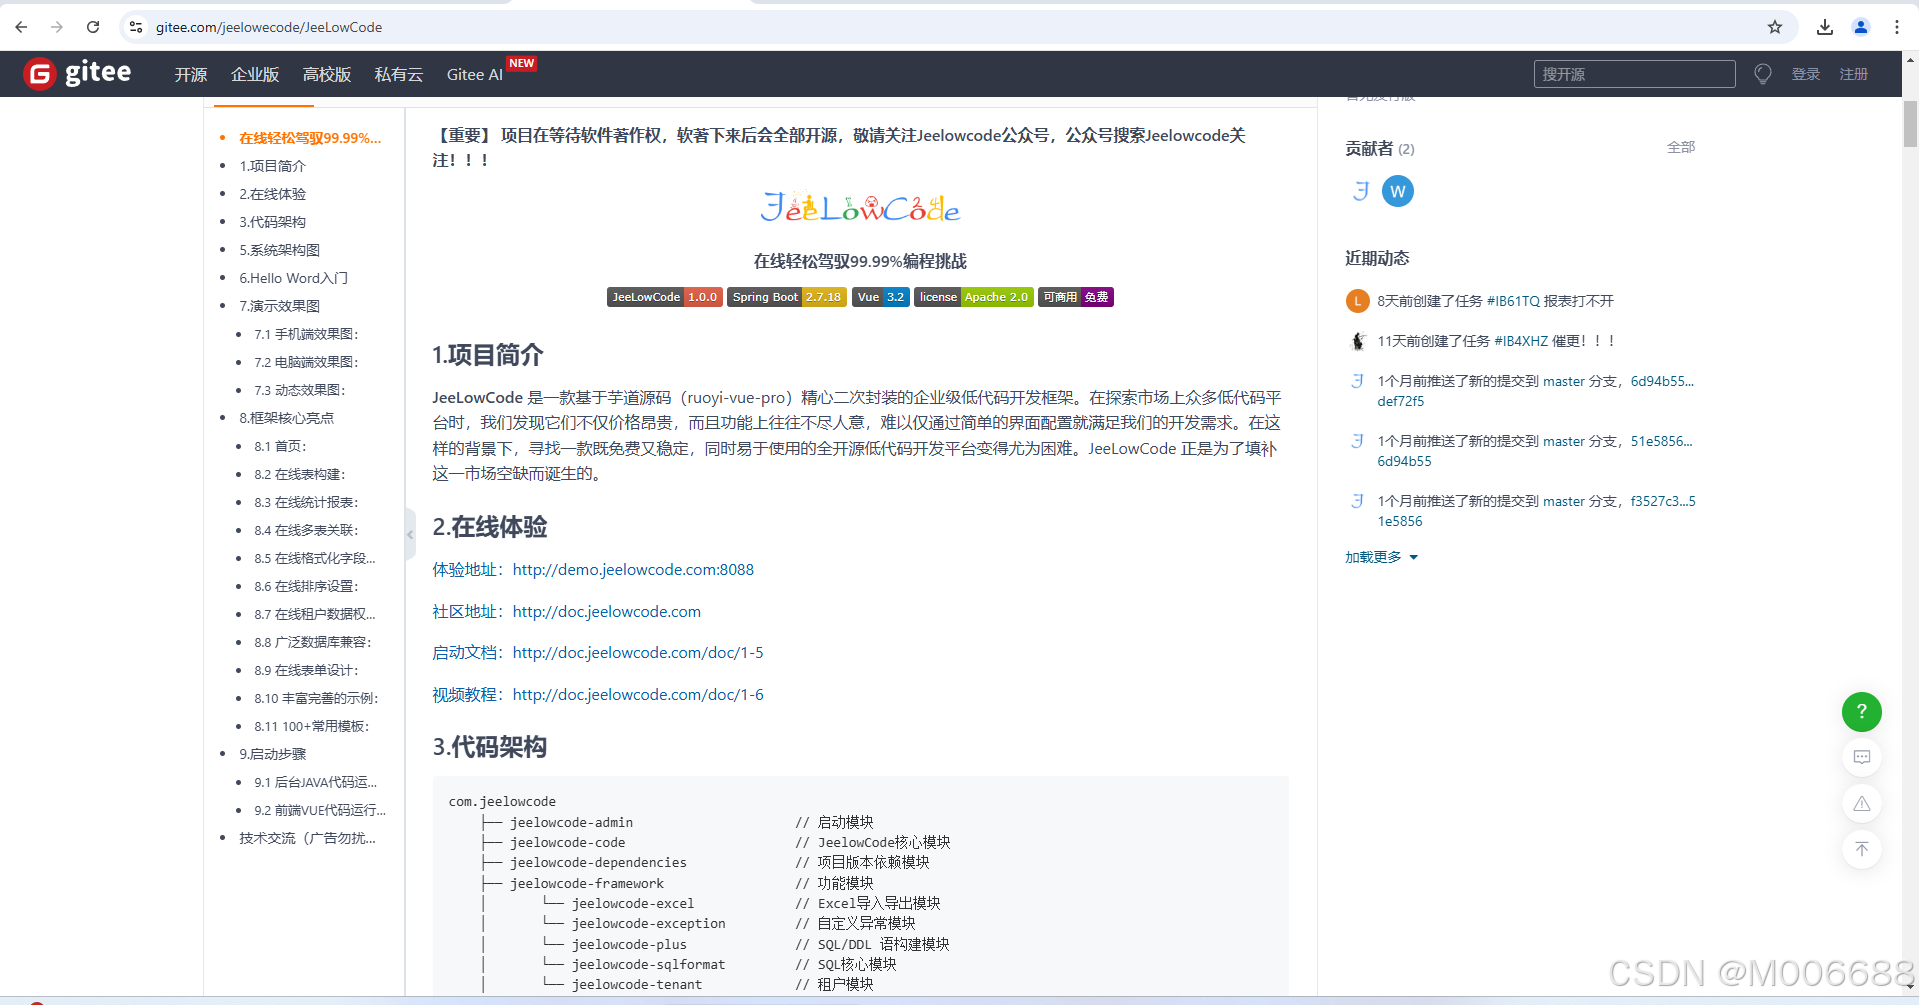This screenshot has width=1919, height=1005.
Task: Collapse the table of contents sidebar handle
Action: 410,534
